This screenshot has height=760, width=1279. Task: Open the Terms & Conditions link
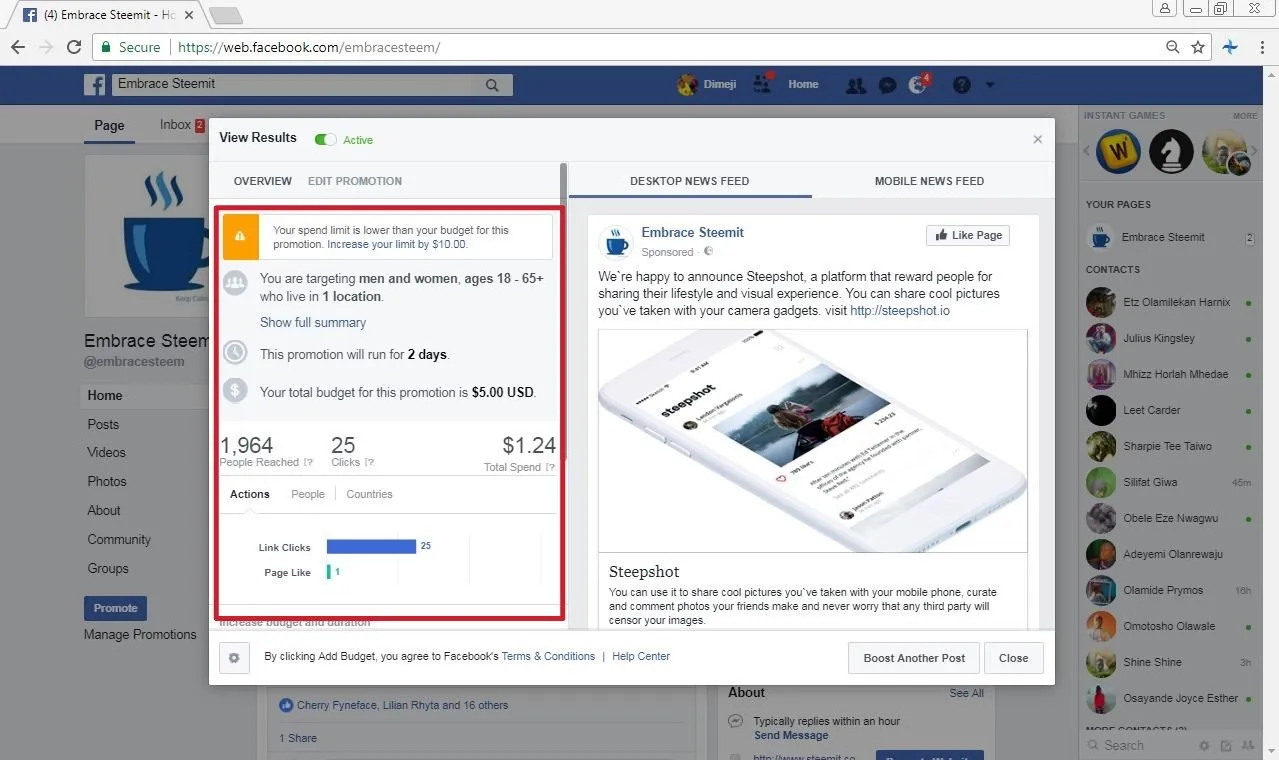(548, 656)
